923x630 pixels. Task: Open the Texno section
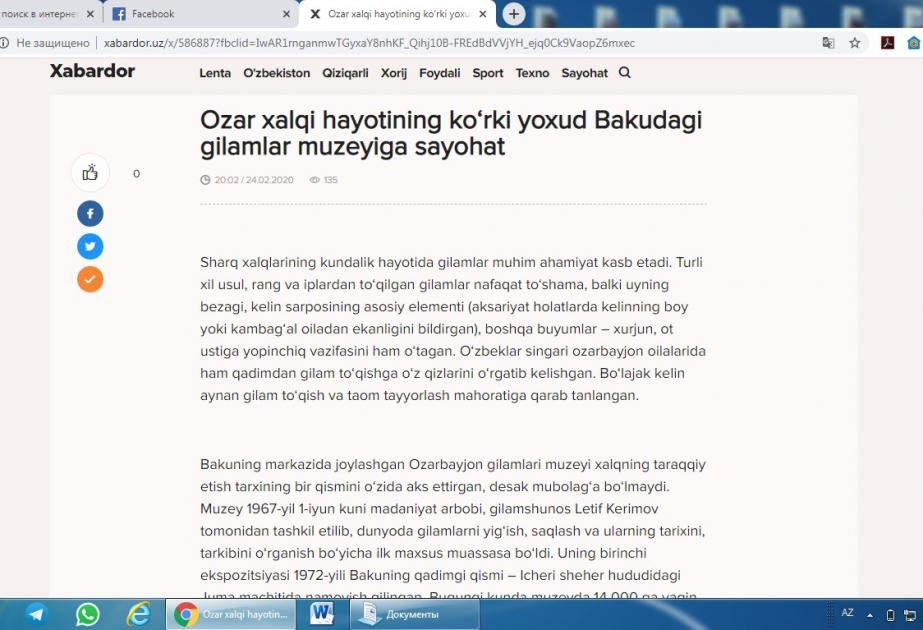[532, 73]
